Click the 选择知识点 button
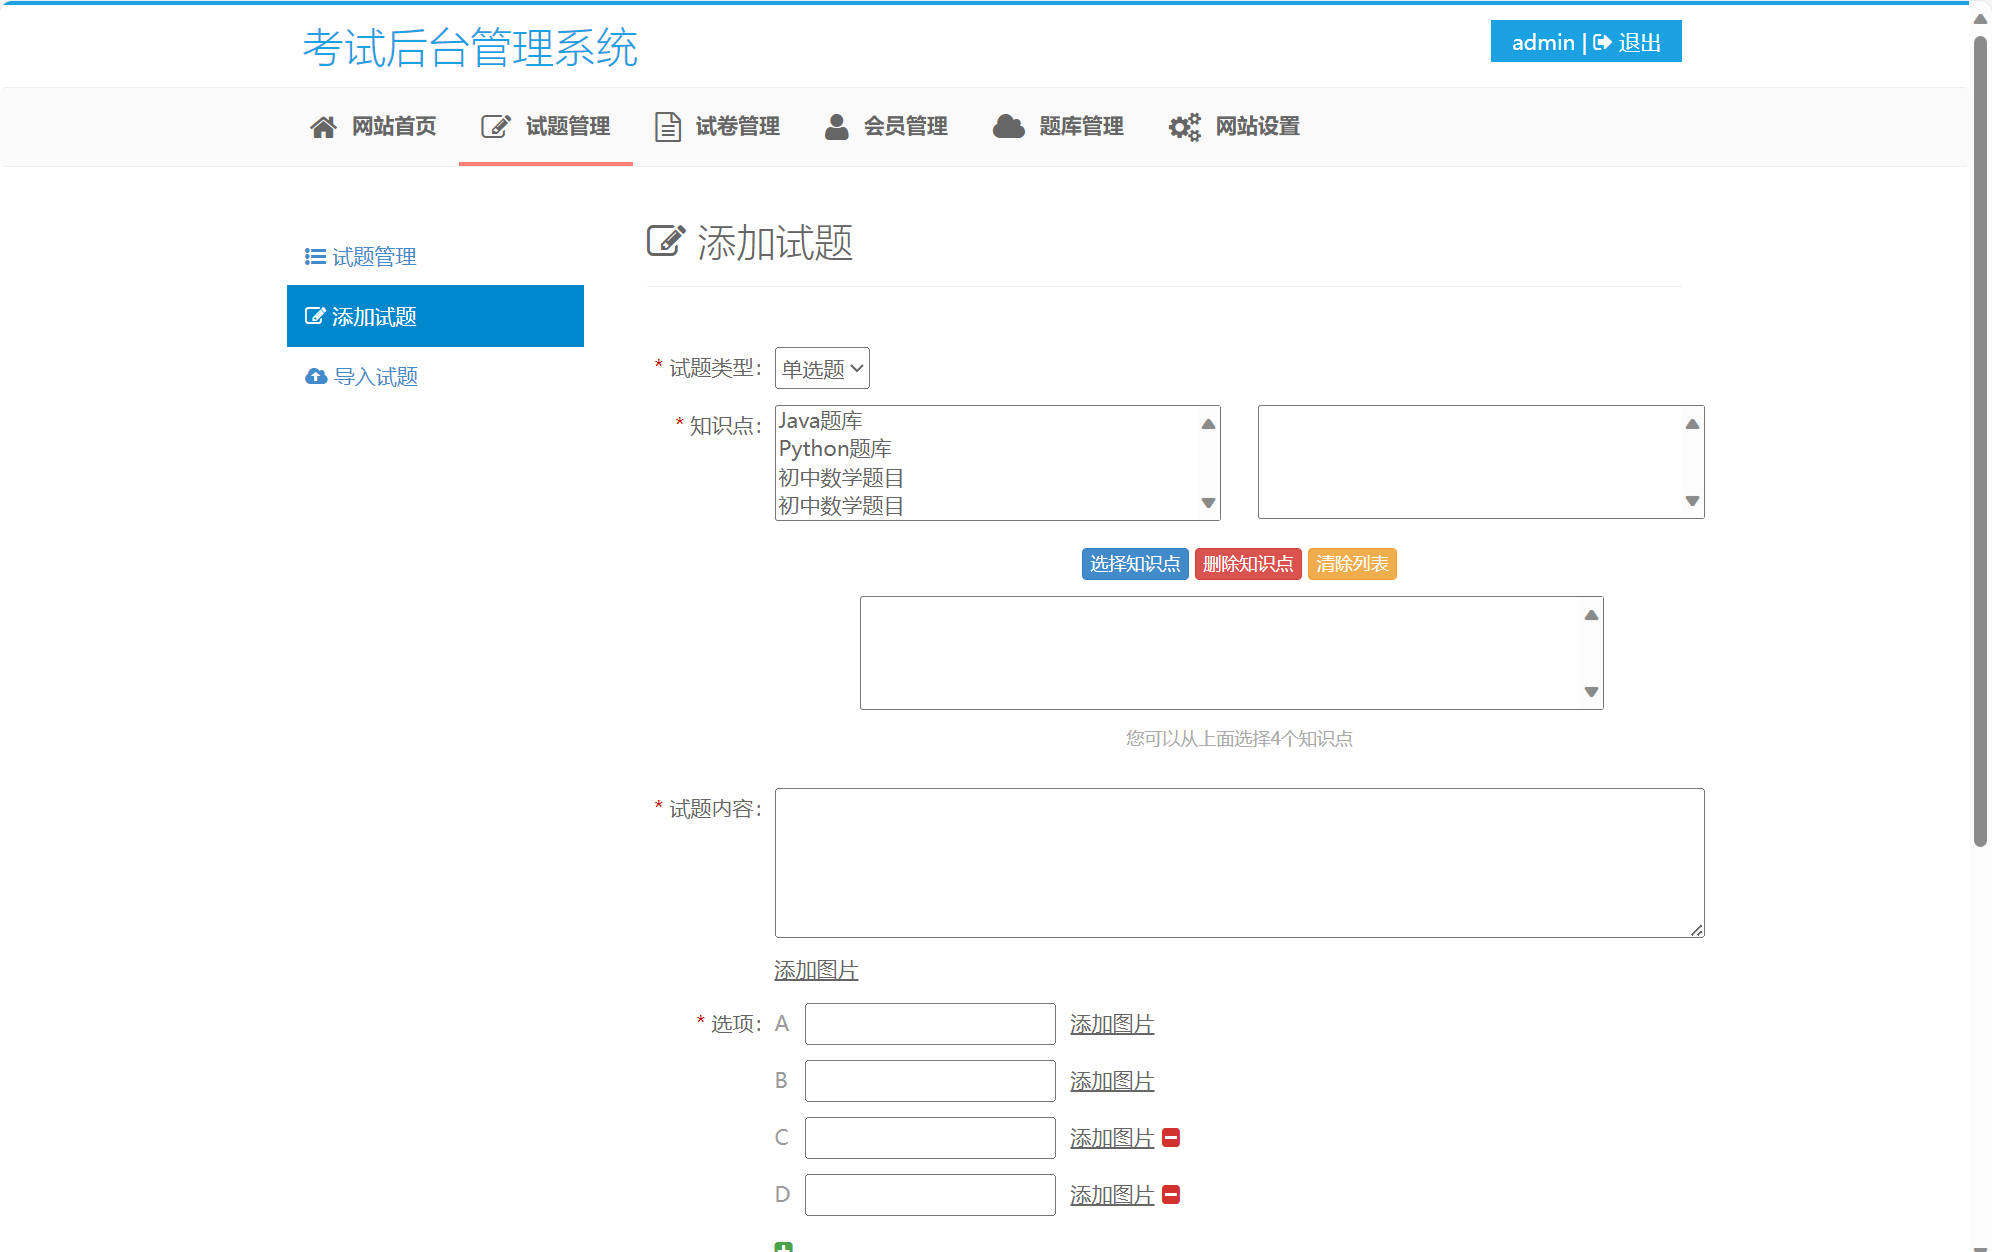Screen dimensions: 1992x1252 click(x=1134, y=563)
